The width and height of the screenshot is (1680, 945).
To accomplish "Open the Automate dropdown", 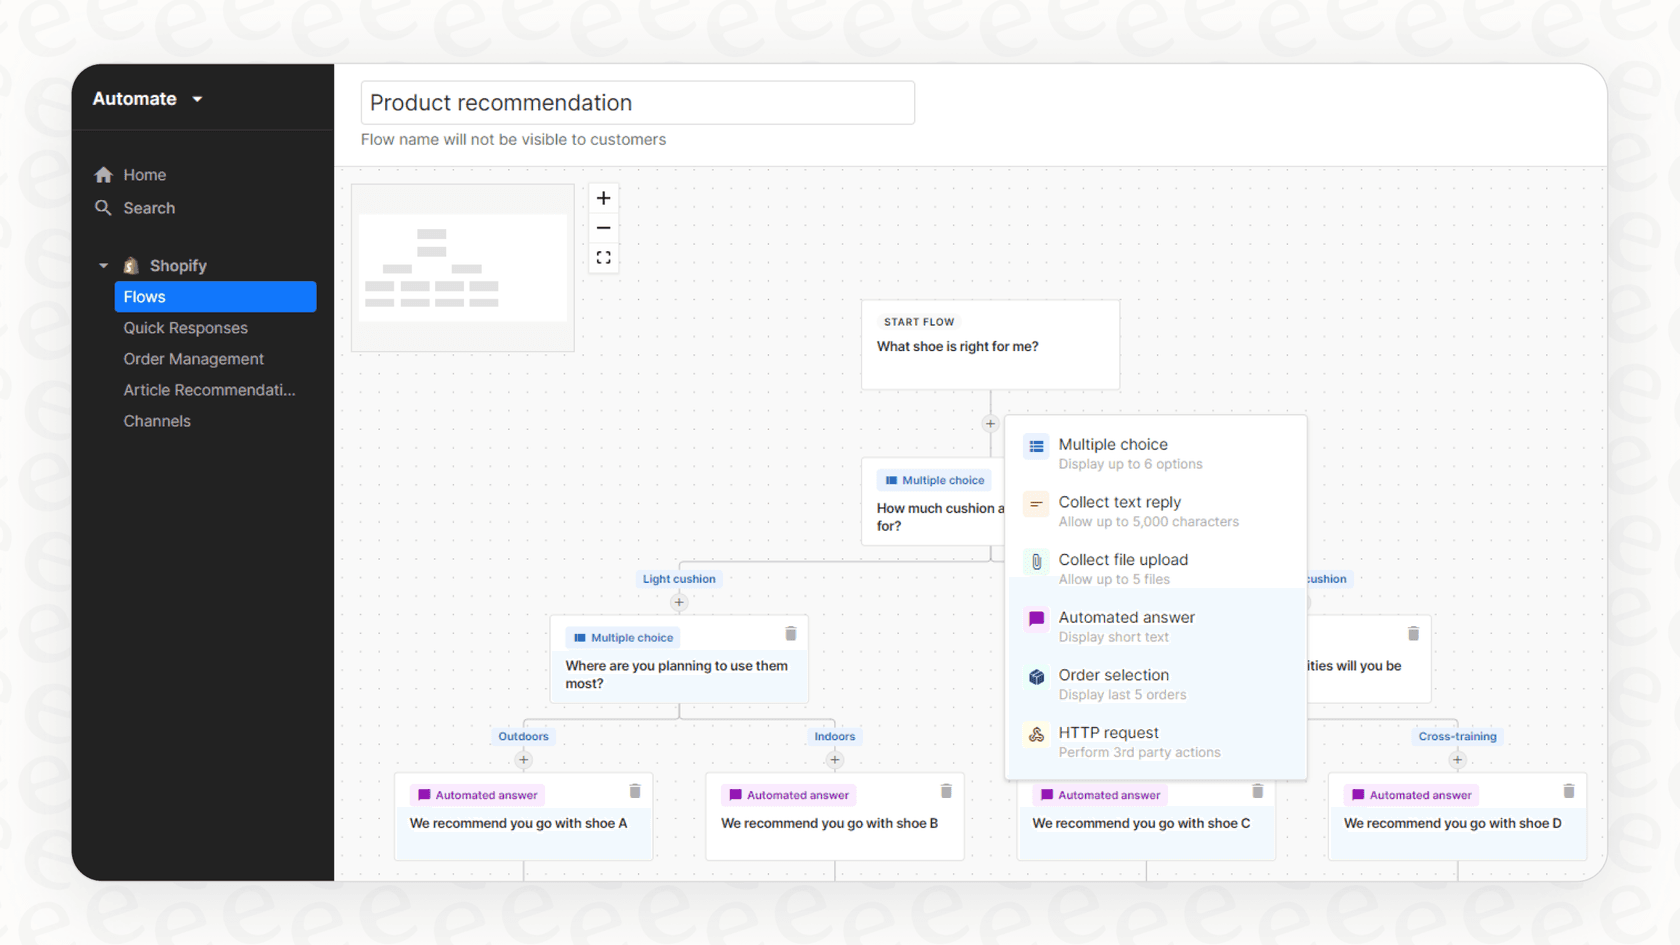I will click(147, 98).
